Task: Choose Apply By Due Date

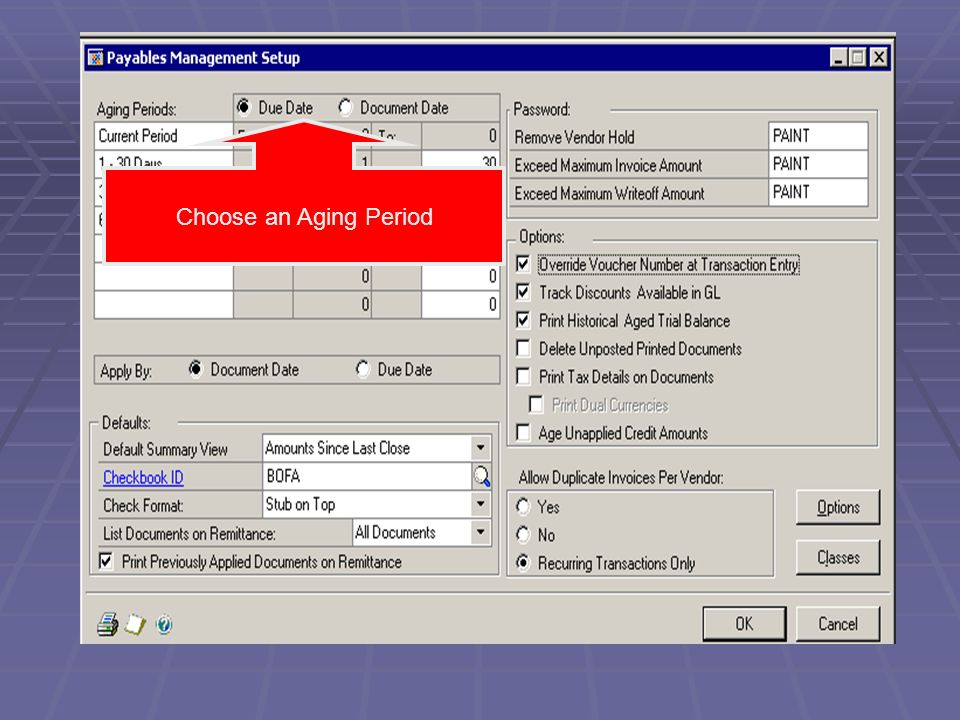Action: [362, 369]
